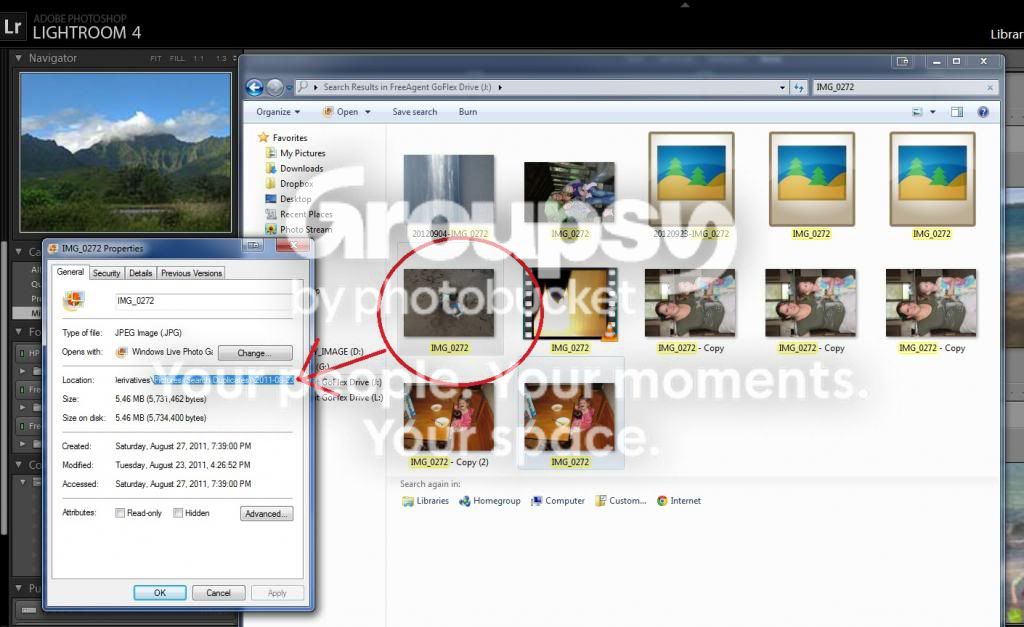1024x627 pixels.
Task: Expand the Open dropdown arrow
Action: point(368,112)
